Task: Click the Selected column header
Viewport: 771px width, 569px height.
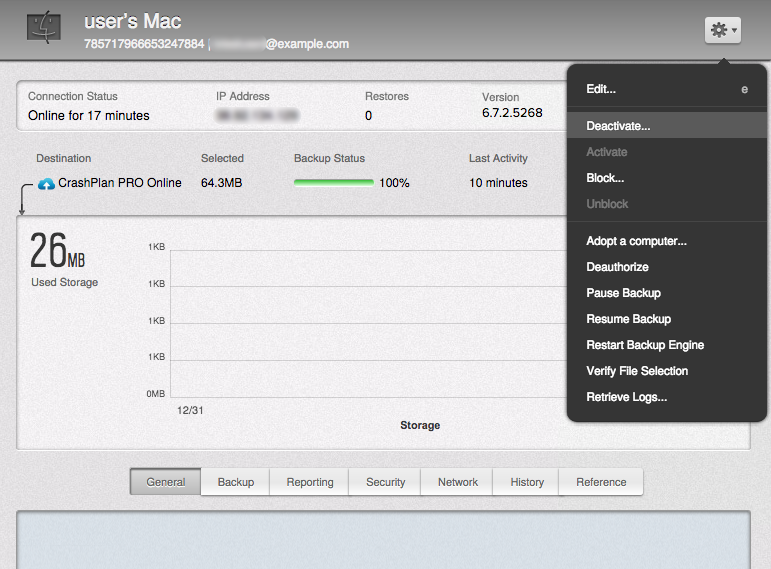Action: coord(222,158)
